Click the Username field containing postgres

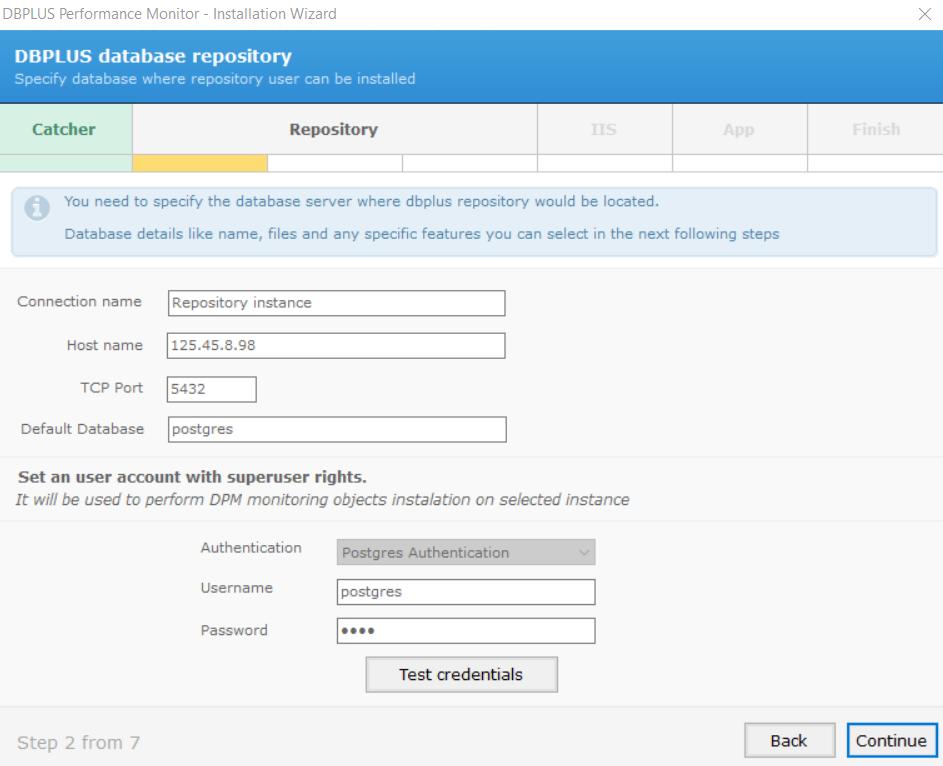click(466, 592)
